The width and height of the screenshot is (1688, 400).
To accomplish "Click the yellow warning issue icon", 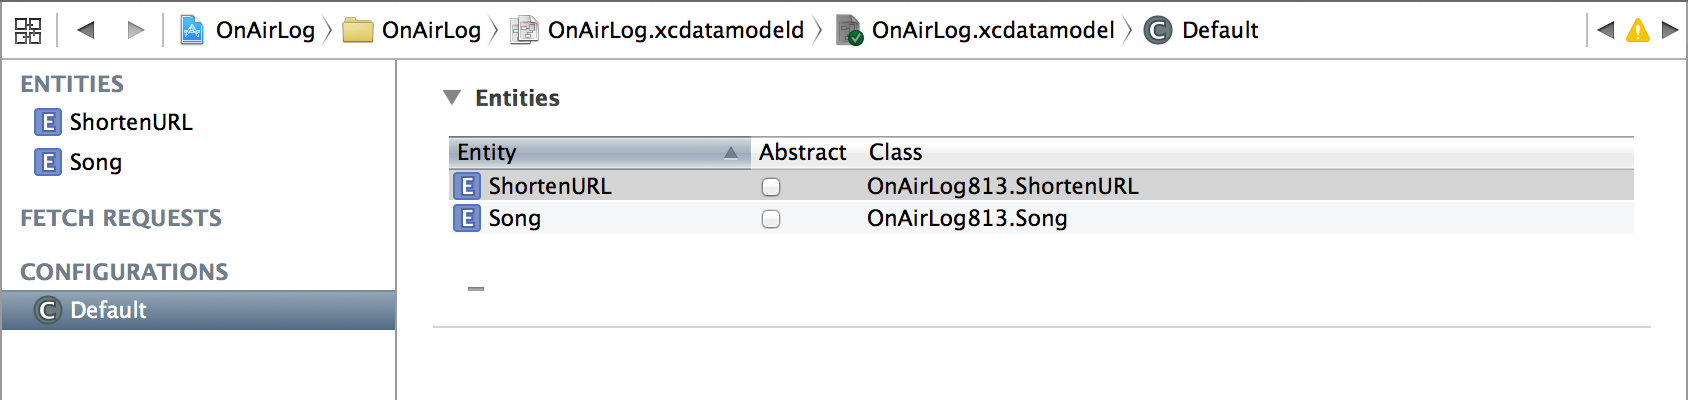I will pos(1637,30).
